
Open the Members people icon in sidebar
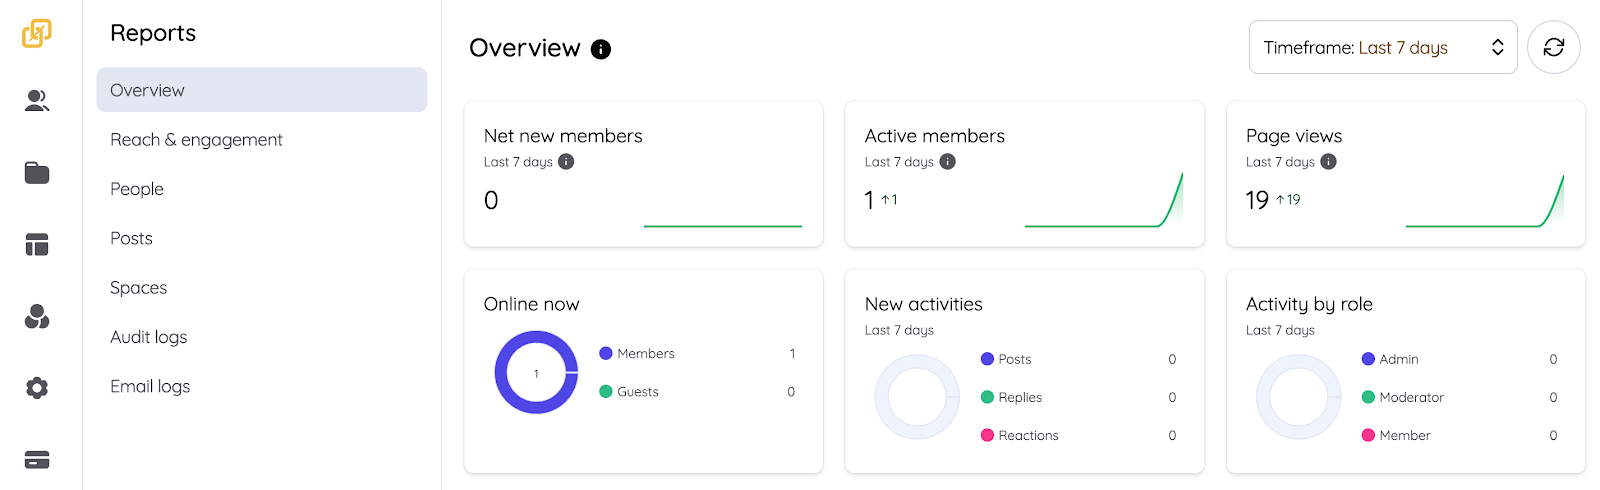tap(37, 100)
